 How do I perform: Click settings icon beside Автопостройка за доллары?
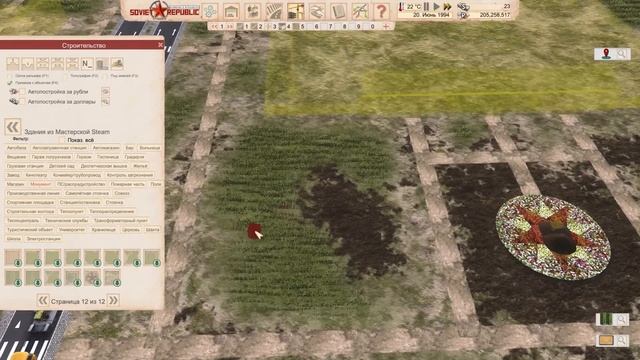point(105,101)
